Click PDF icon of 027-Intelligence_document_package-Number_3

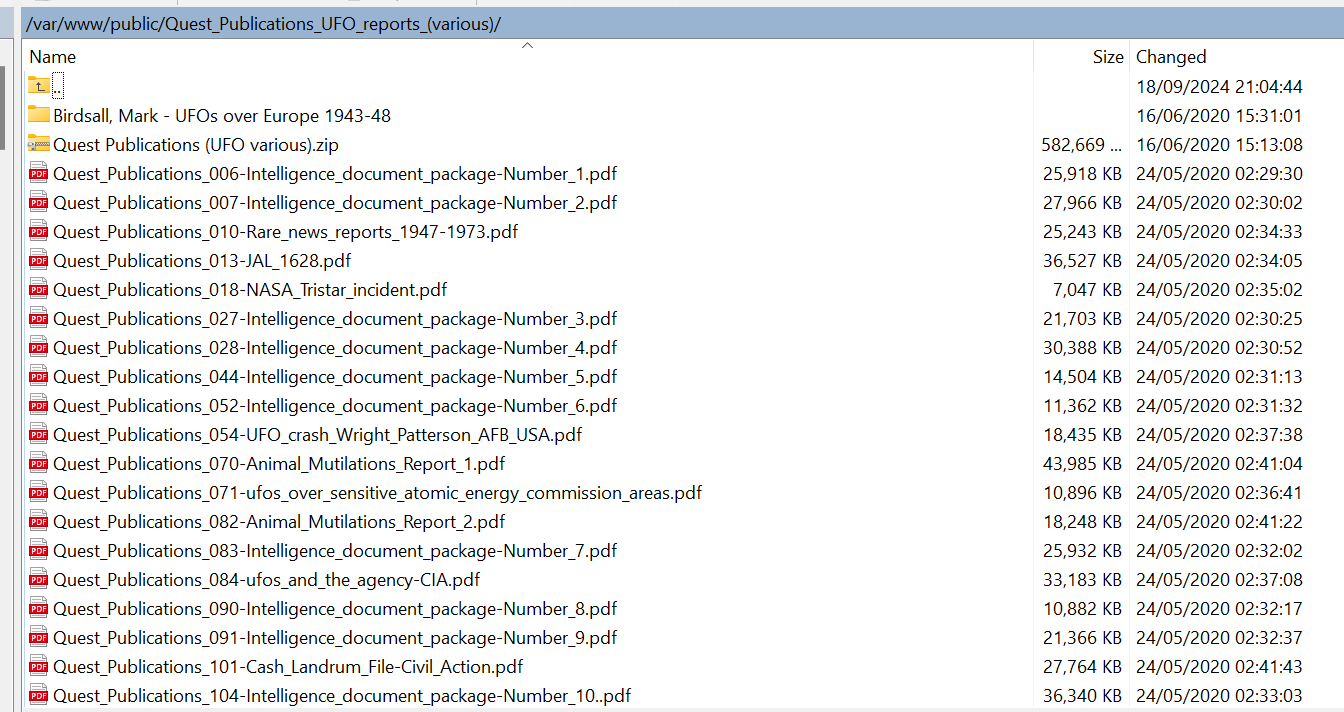(39, 318)
